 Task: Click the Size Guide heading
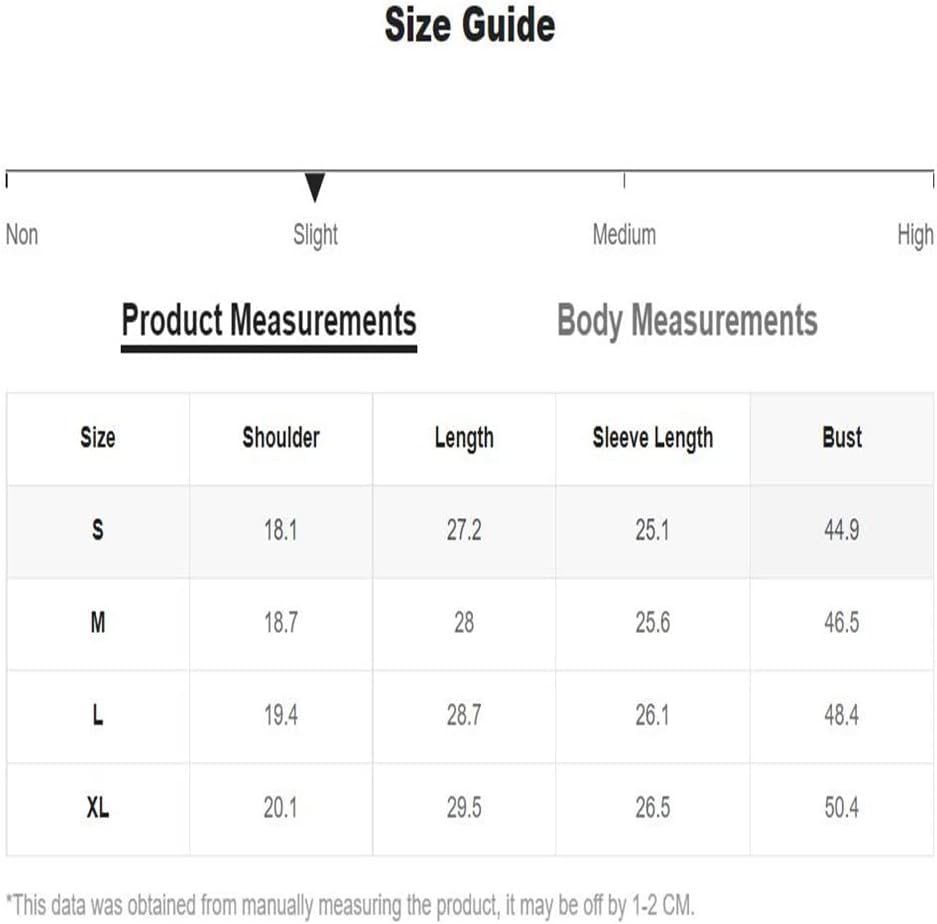tap(470, 25)
